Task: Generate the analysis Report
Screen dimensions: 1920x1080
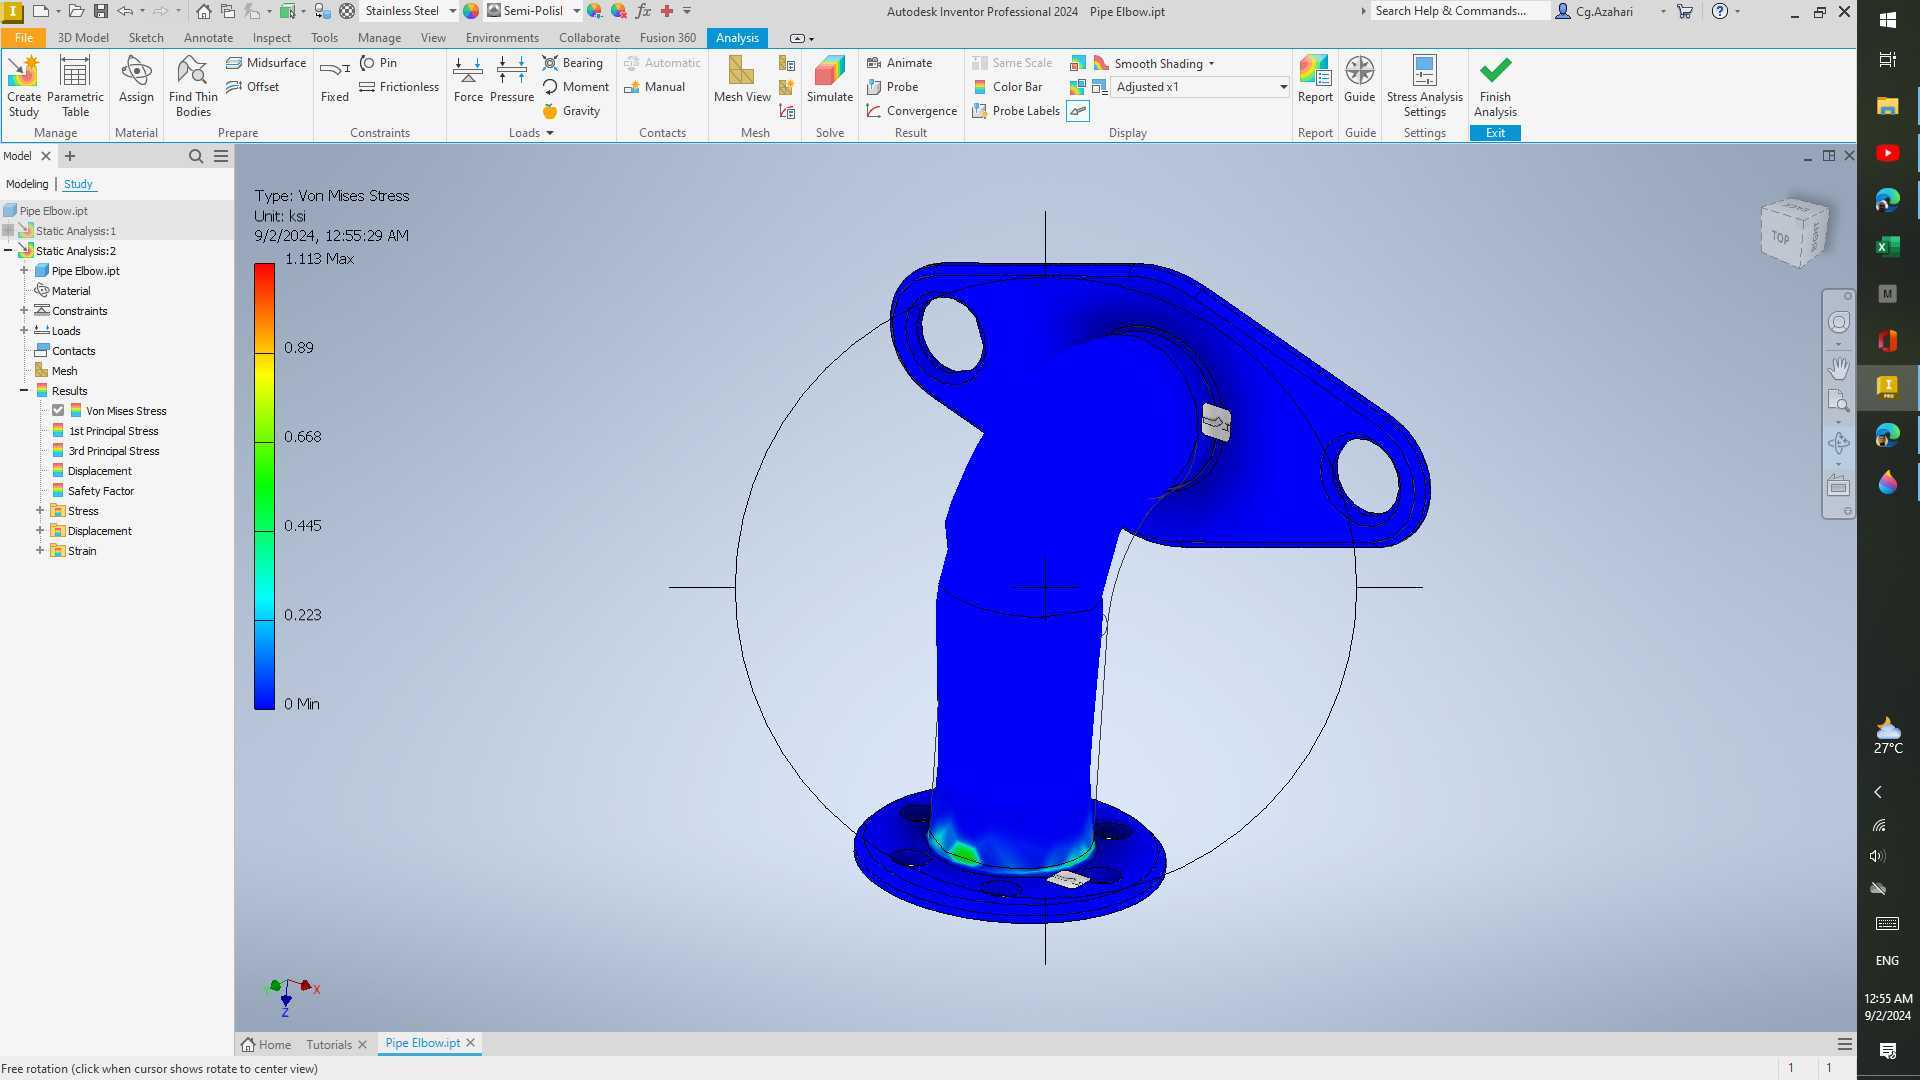Action: 1315,80
